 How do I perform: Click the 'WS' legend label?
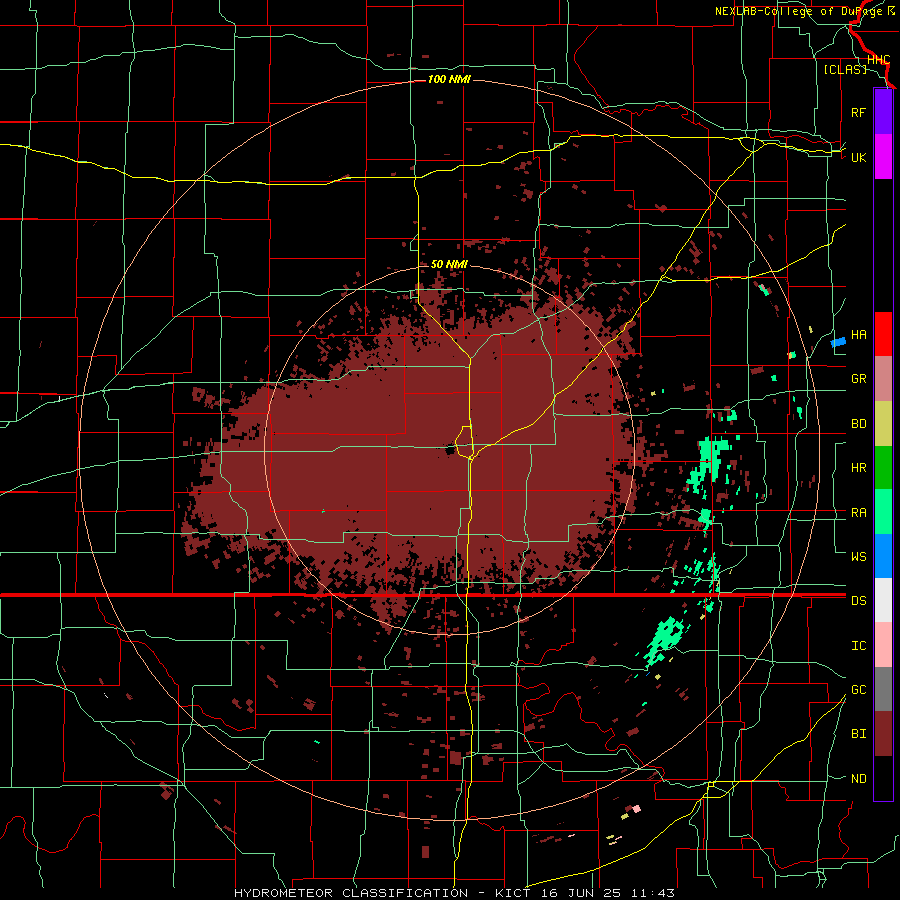tap(858, 557)
